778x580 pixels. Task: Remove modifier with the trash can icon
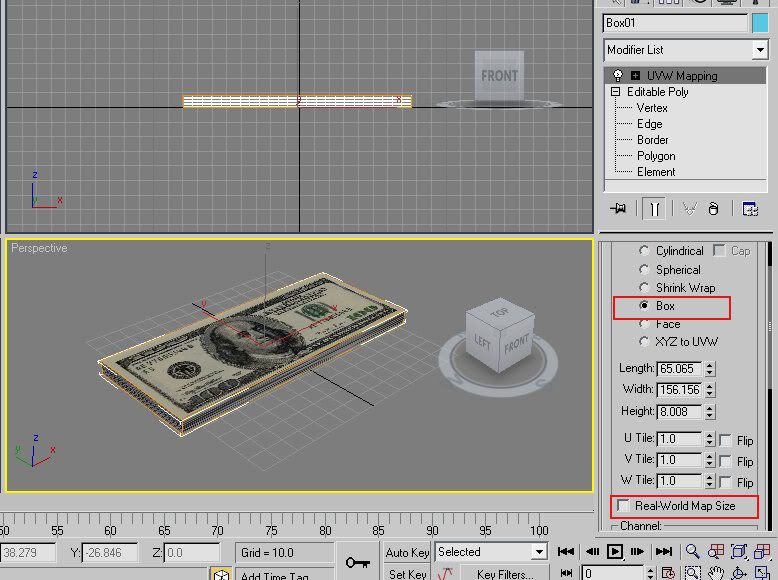point(713,209)
